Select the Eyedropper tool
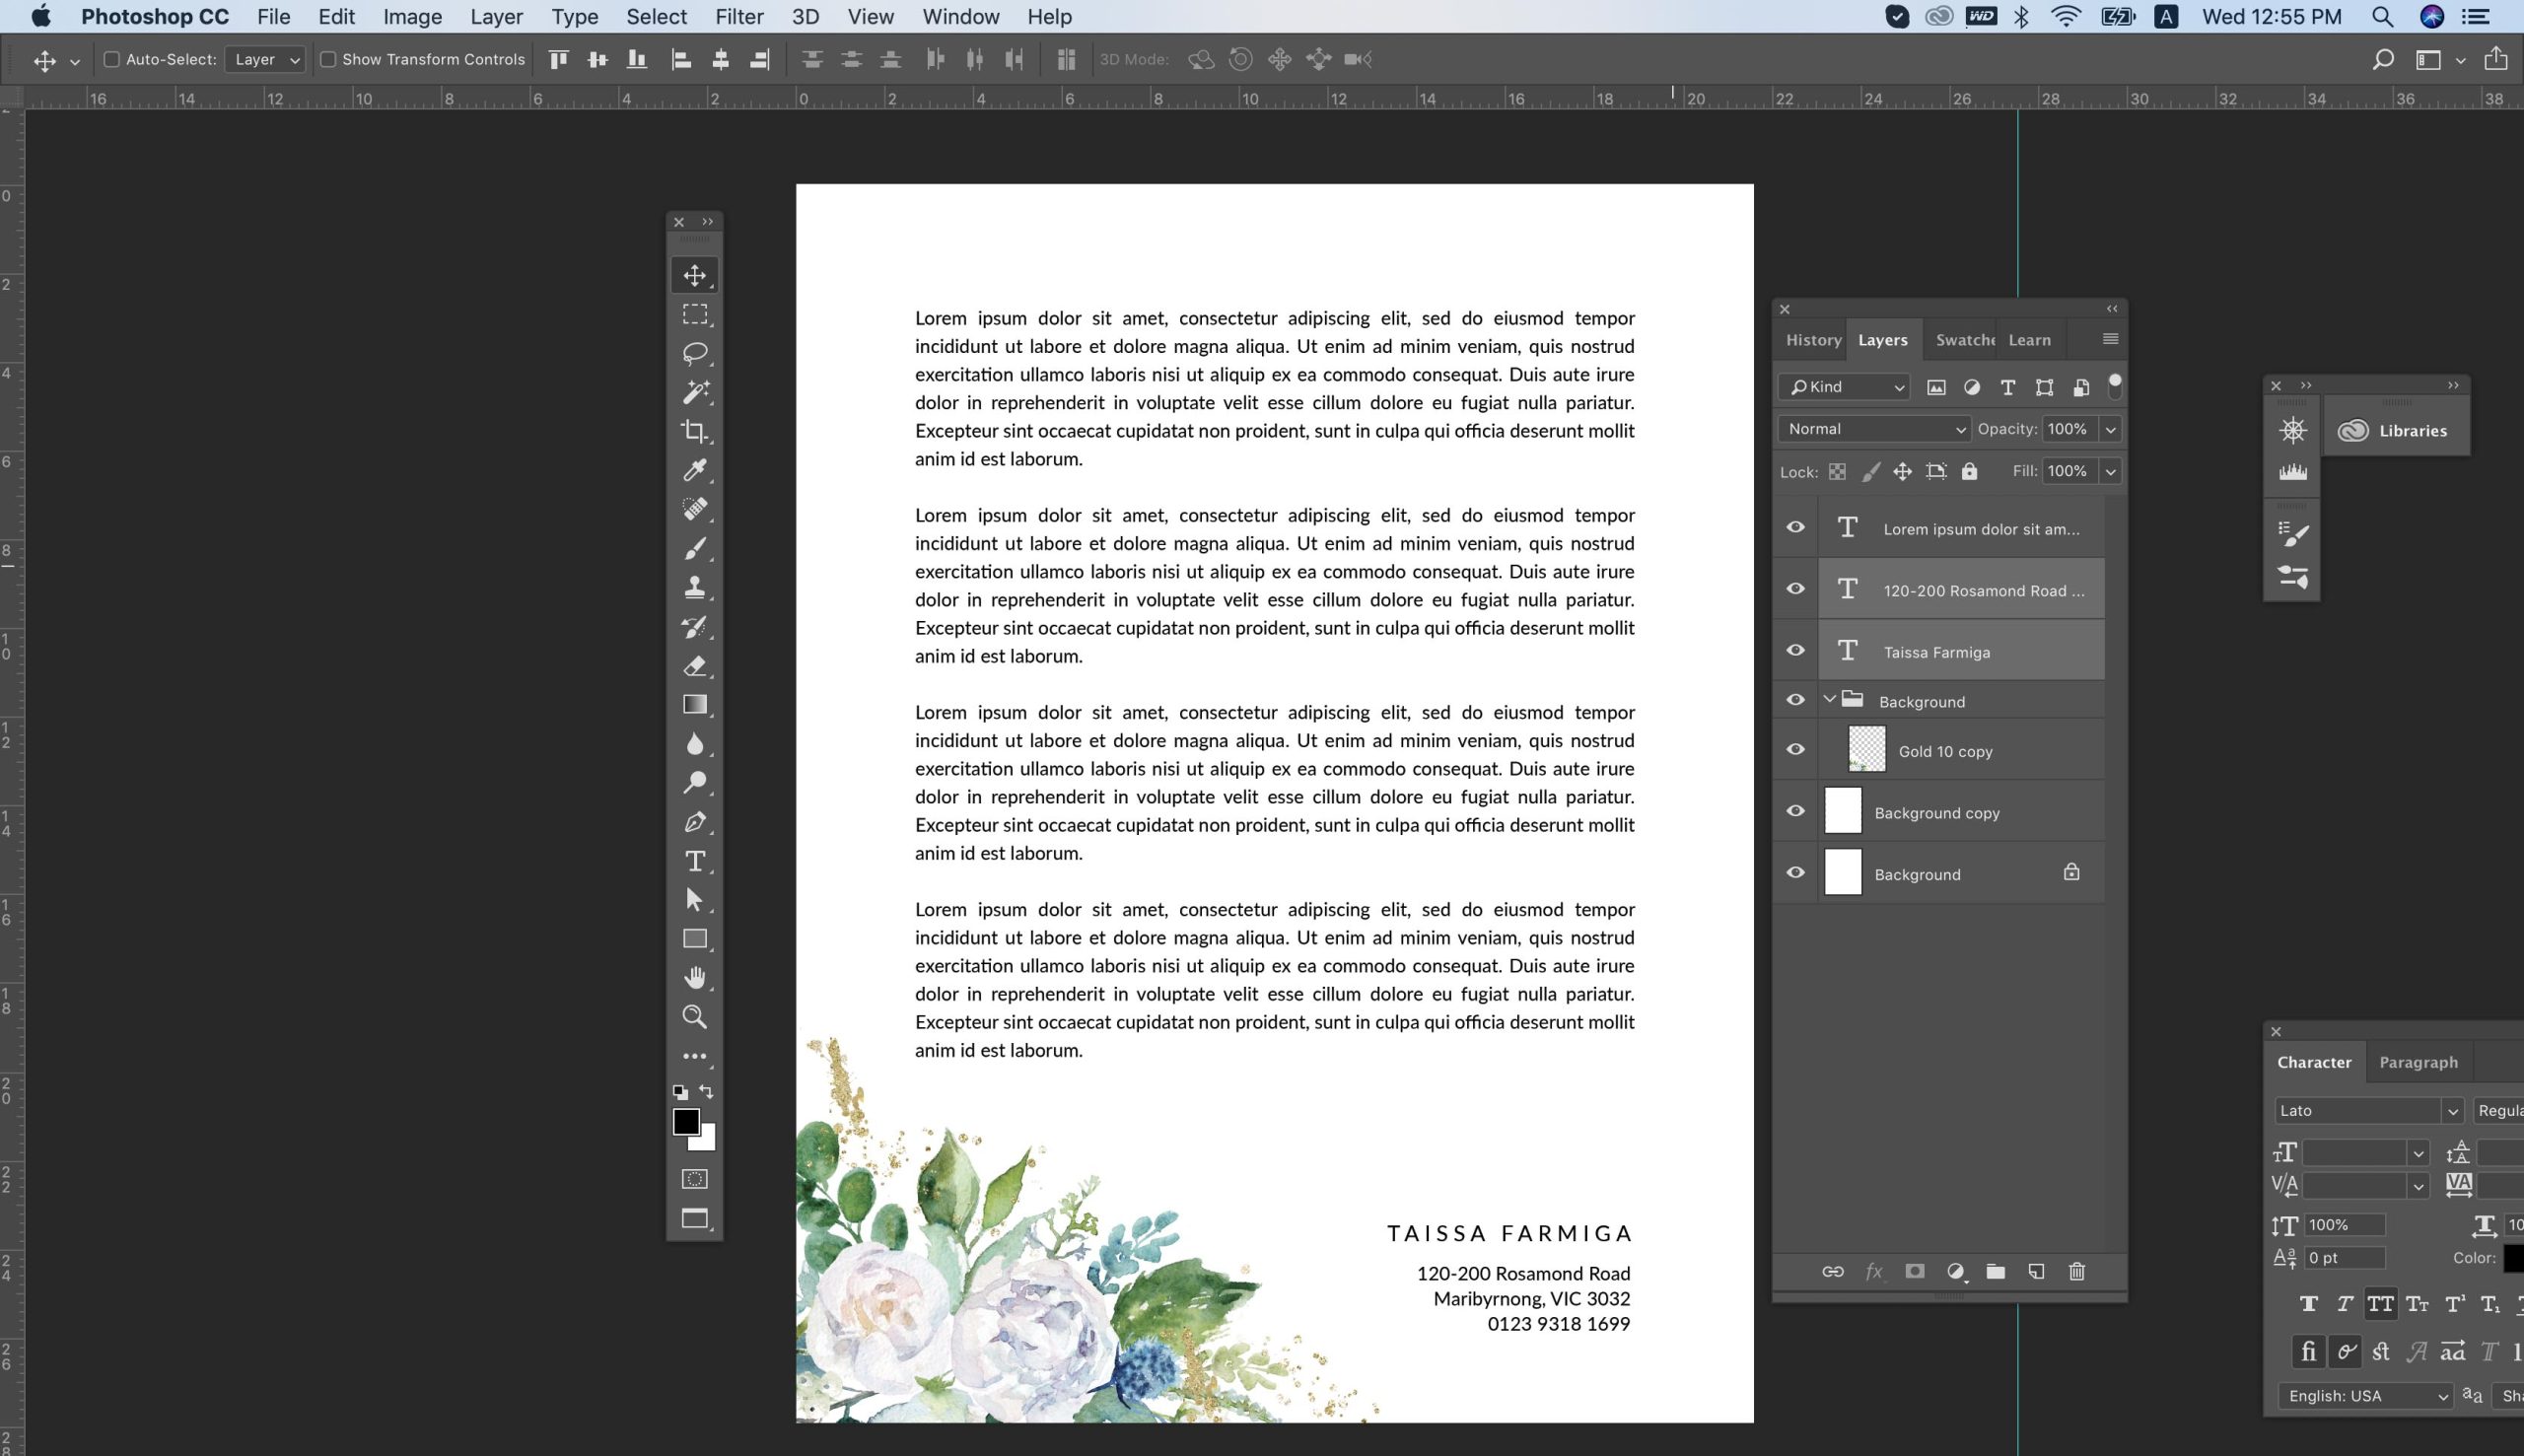 tap(694, 470)
